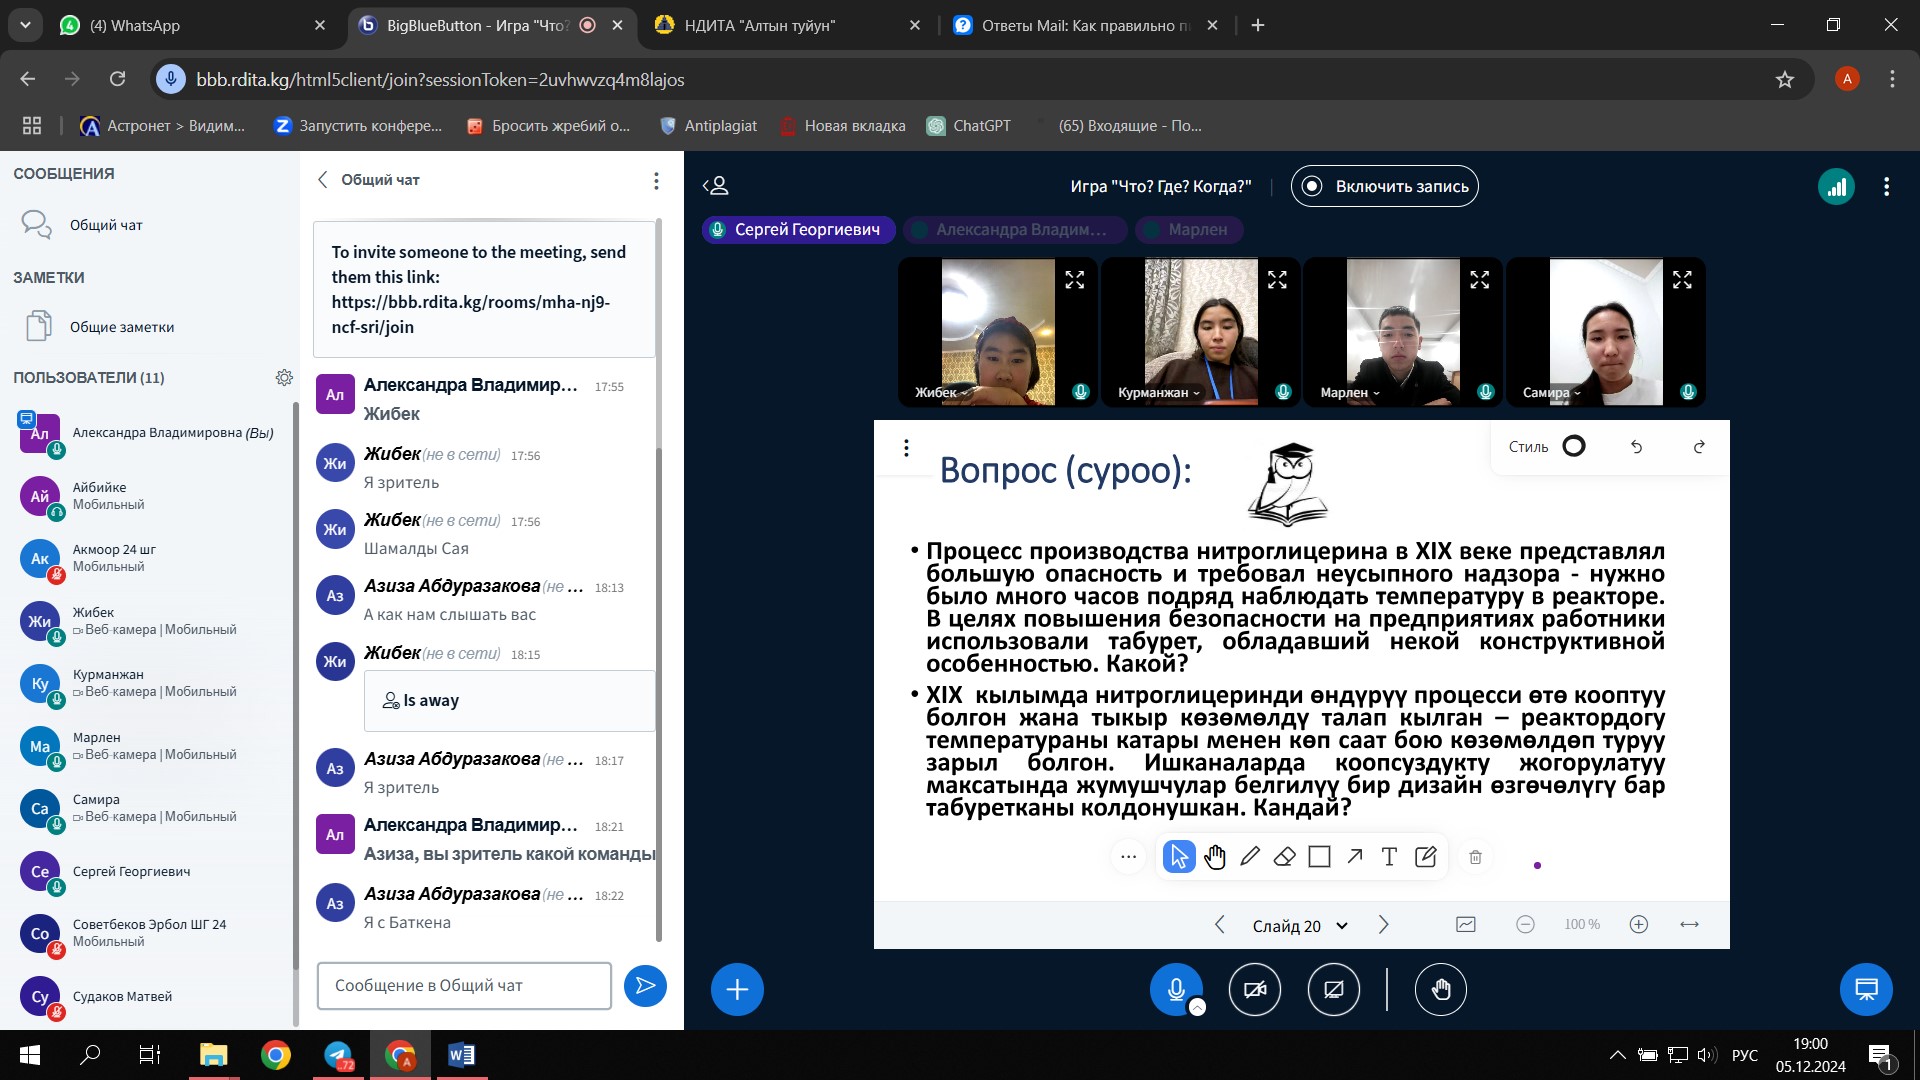The height and width of the screenshot is (1080, 1920).
Task: Open the connection status signal icon
Action: 1836,187
